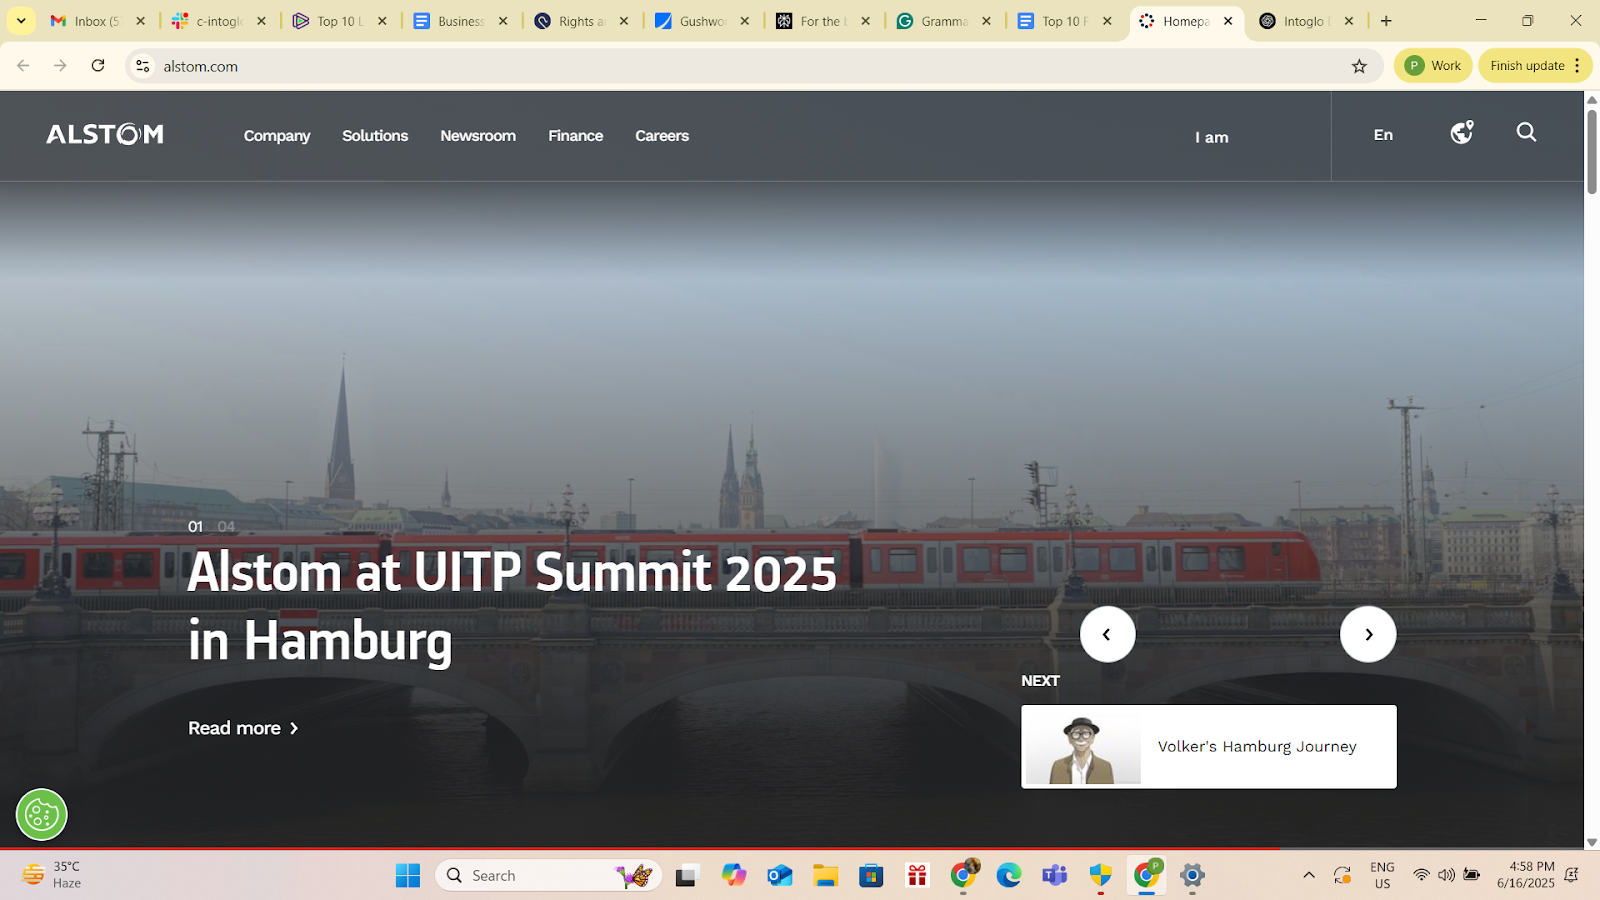Viewport: 1600px width, 900px height.
Task: Open Chrome menu three dots
Action: point(1577,66)
